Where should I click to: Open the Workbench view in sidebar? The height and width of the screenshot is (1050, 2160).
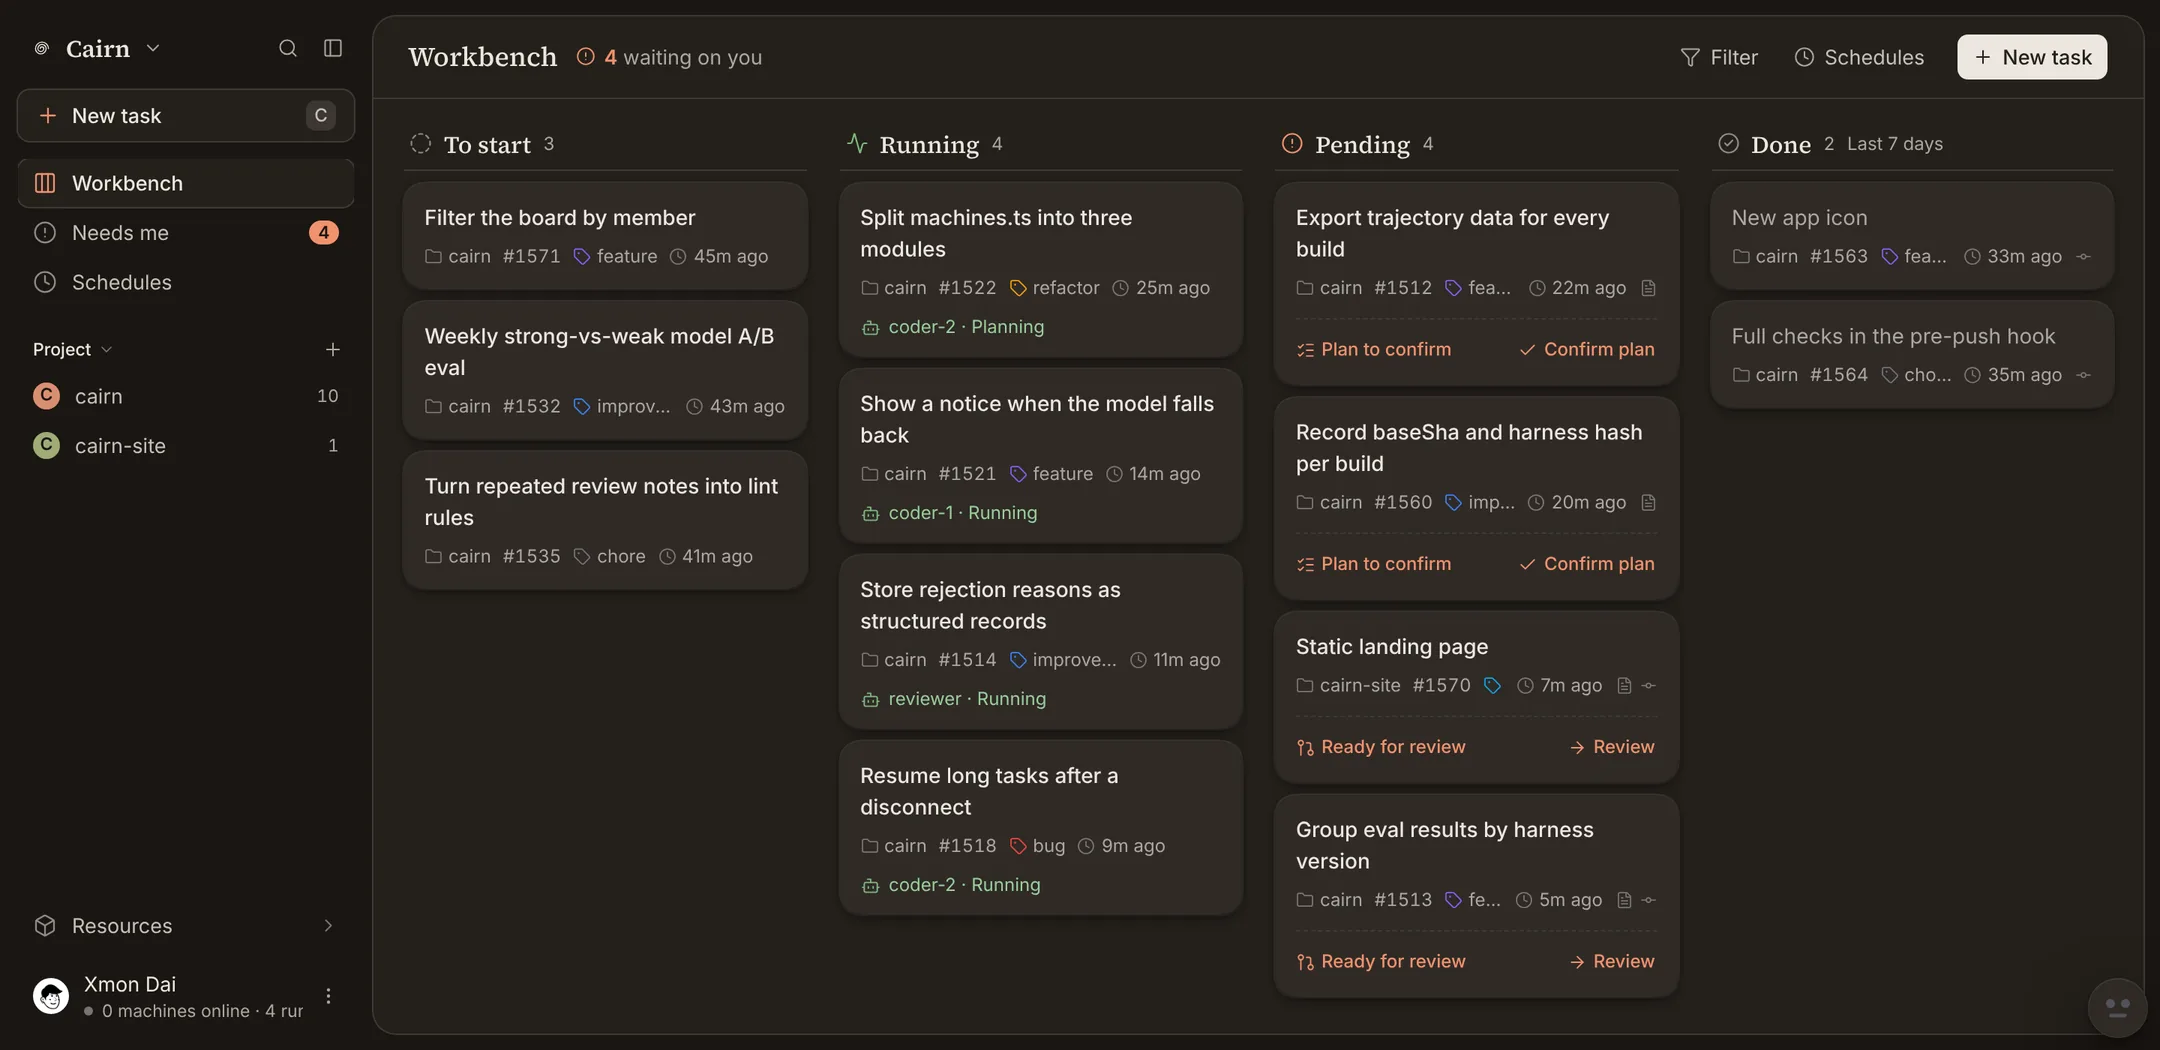pos(186,183)
